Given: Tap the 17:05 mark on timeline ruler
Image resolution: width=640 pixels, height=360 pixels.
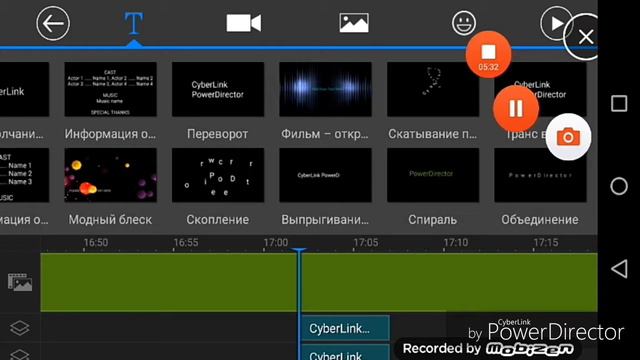Looking at the screenshot, I should point(365,242).
